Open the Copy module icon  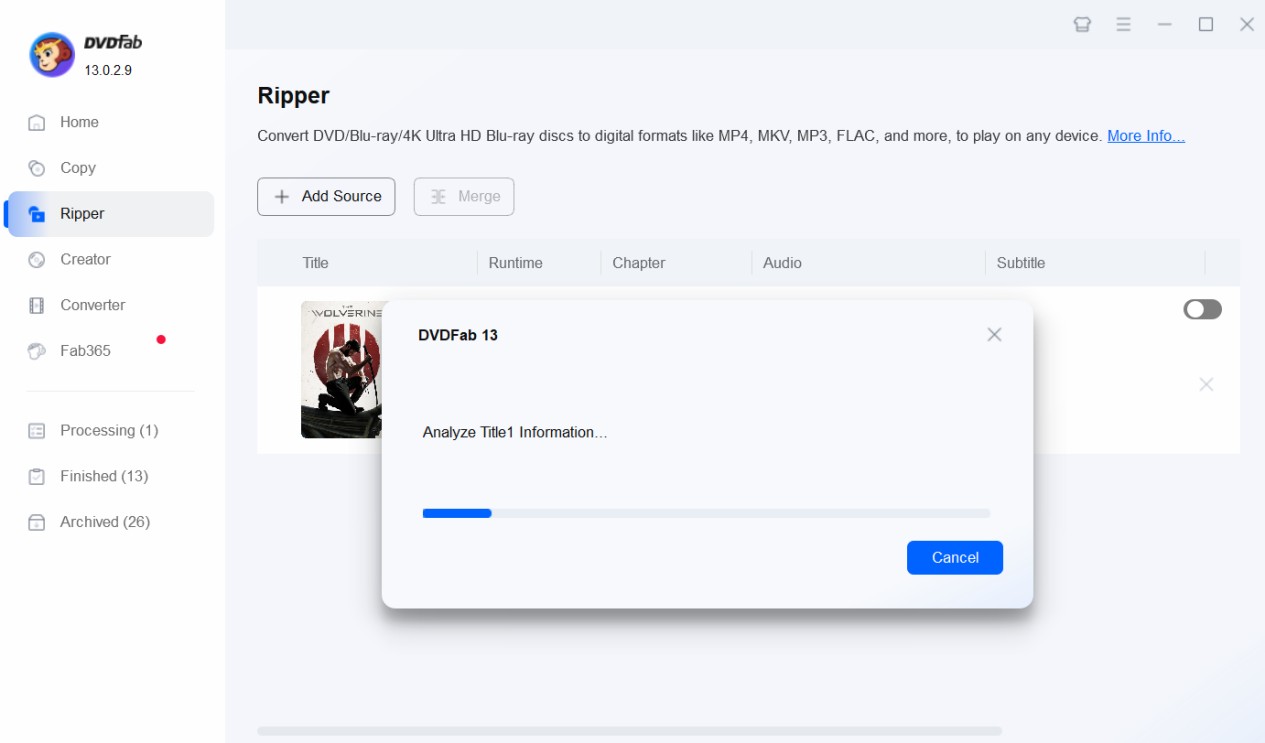37,168
